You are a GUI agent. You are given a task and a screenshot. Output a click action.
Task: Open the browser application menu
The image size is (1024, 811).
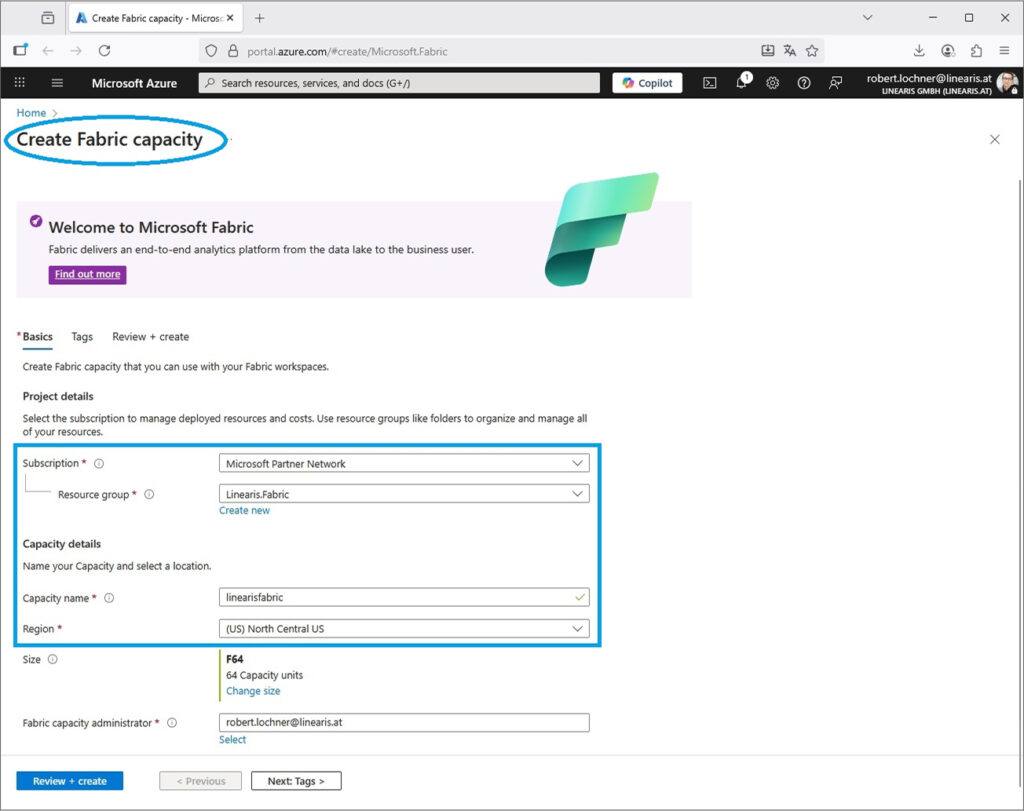click(x=1004, y=51)
